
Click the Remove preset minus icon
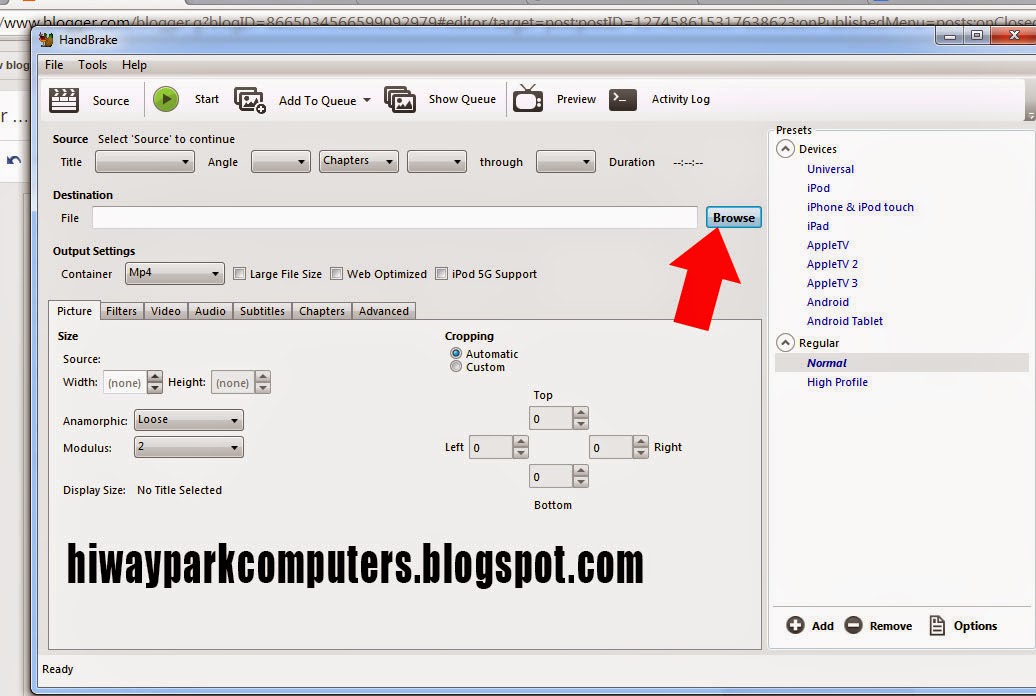[x=853, y=625]
